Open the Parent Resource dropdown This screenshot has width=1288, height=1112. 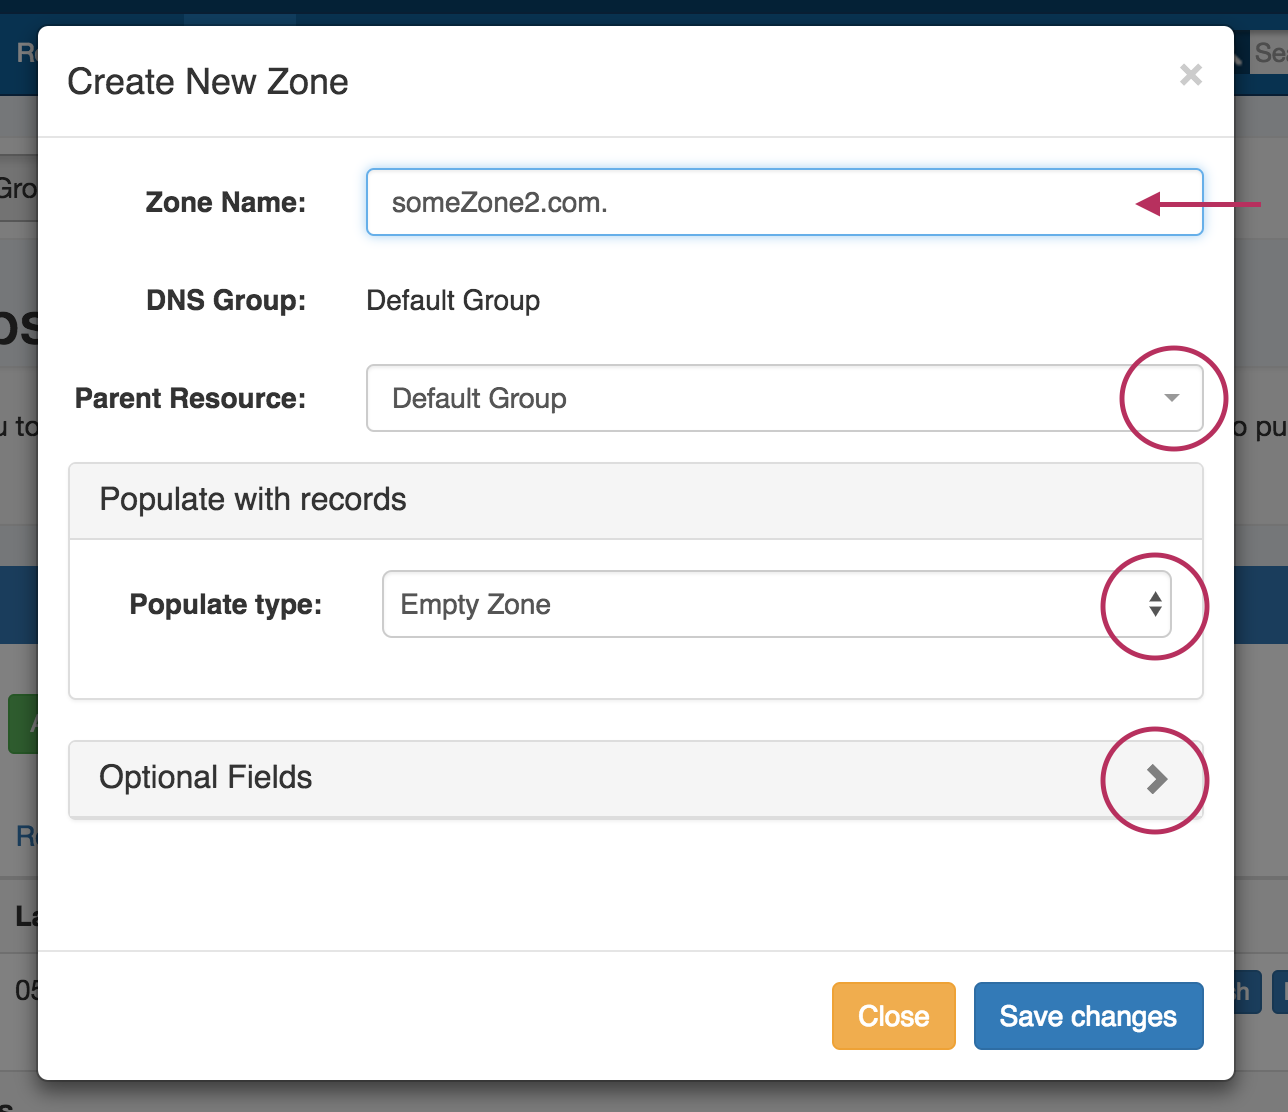[x=785, y=398]
